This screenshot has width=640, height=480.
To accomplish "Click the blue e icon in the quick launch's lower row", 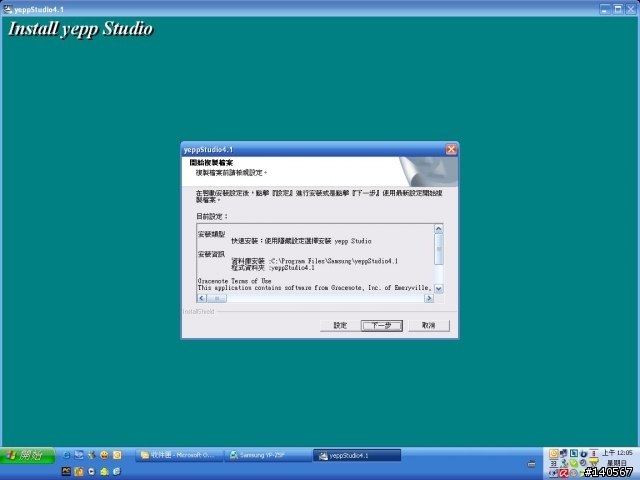I will click(117, 471).
